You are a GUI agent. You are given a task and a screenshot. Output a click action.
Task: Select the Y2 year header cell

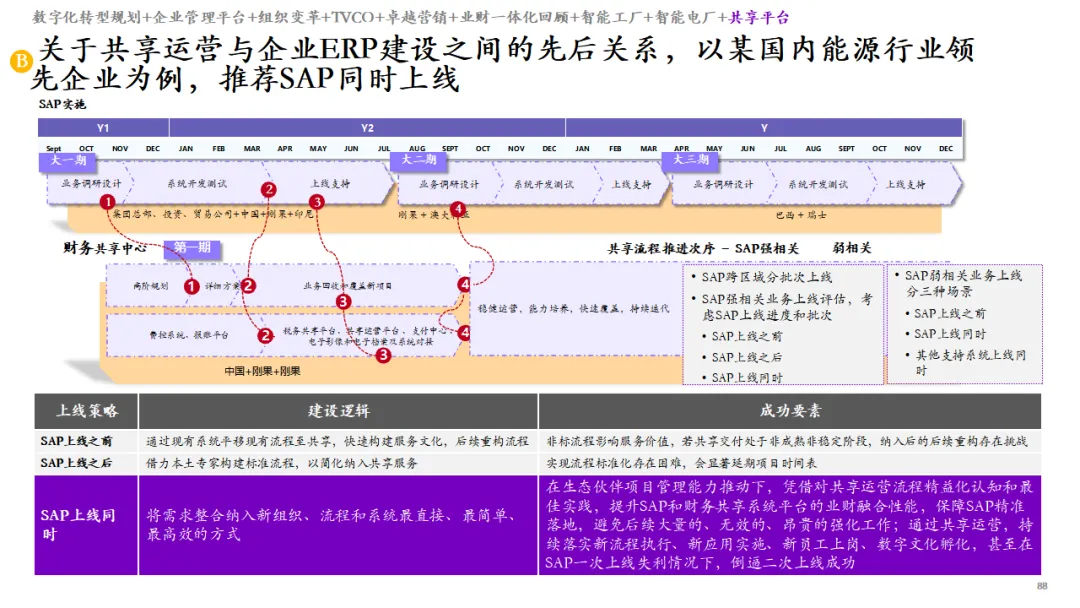tap(367, 127)
